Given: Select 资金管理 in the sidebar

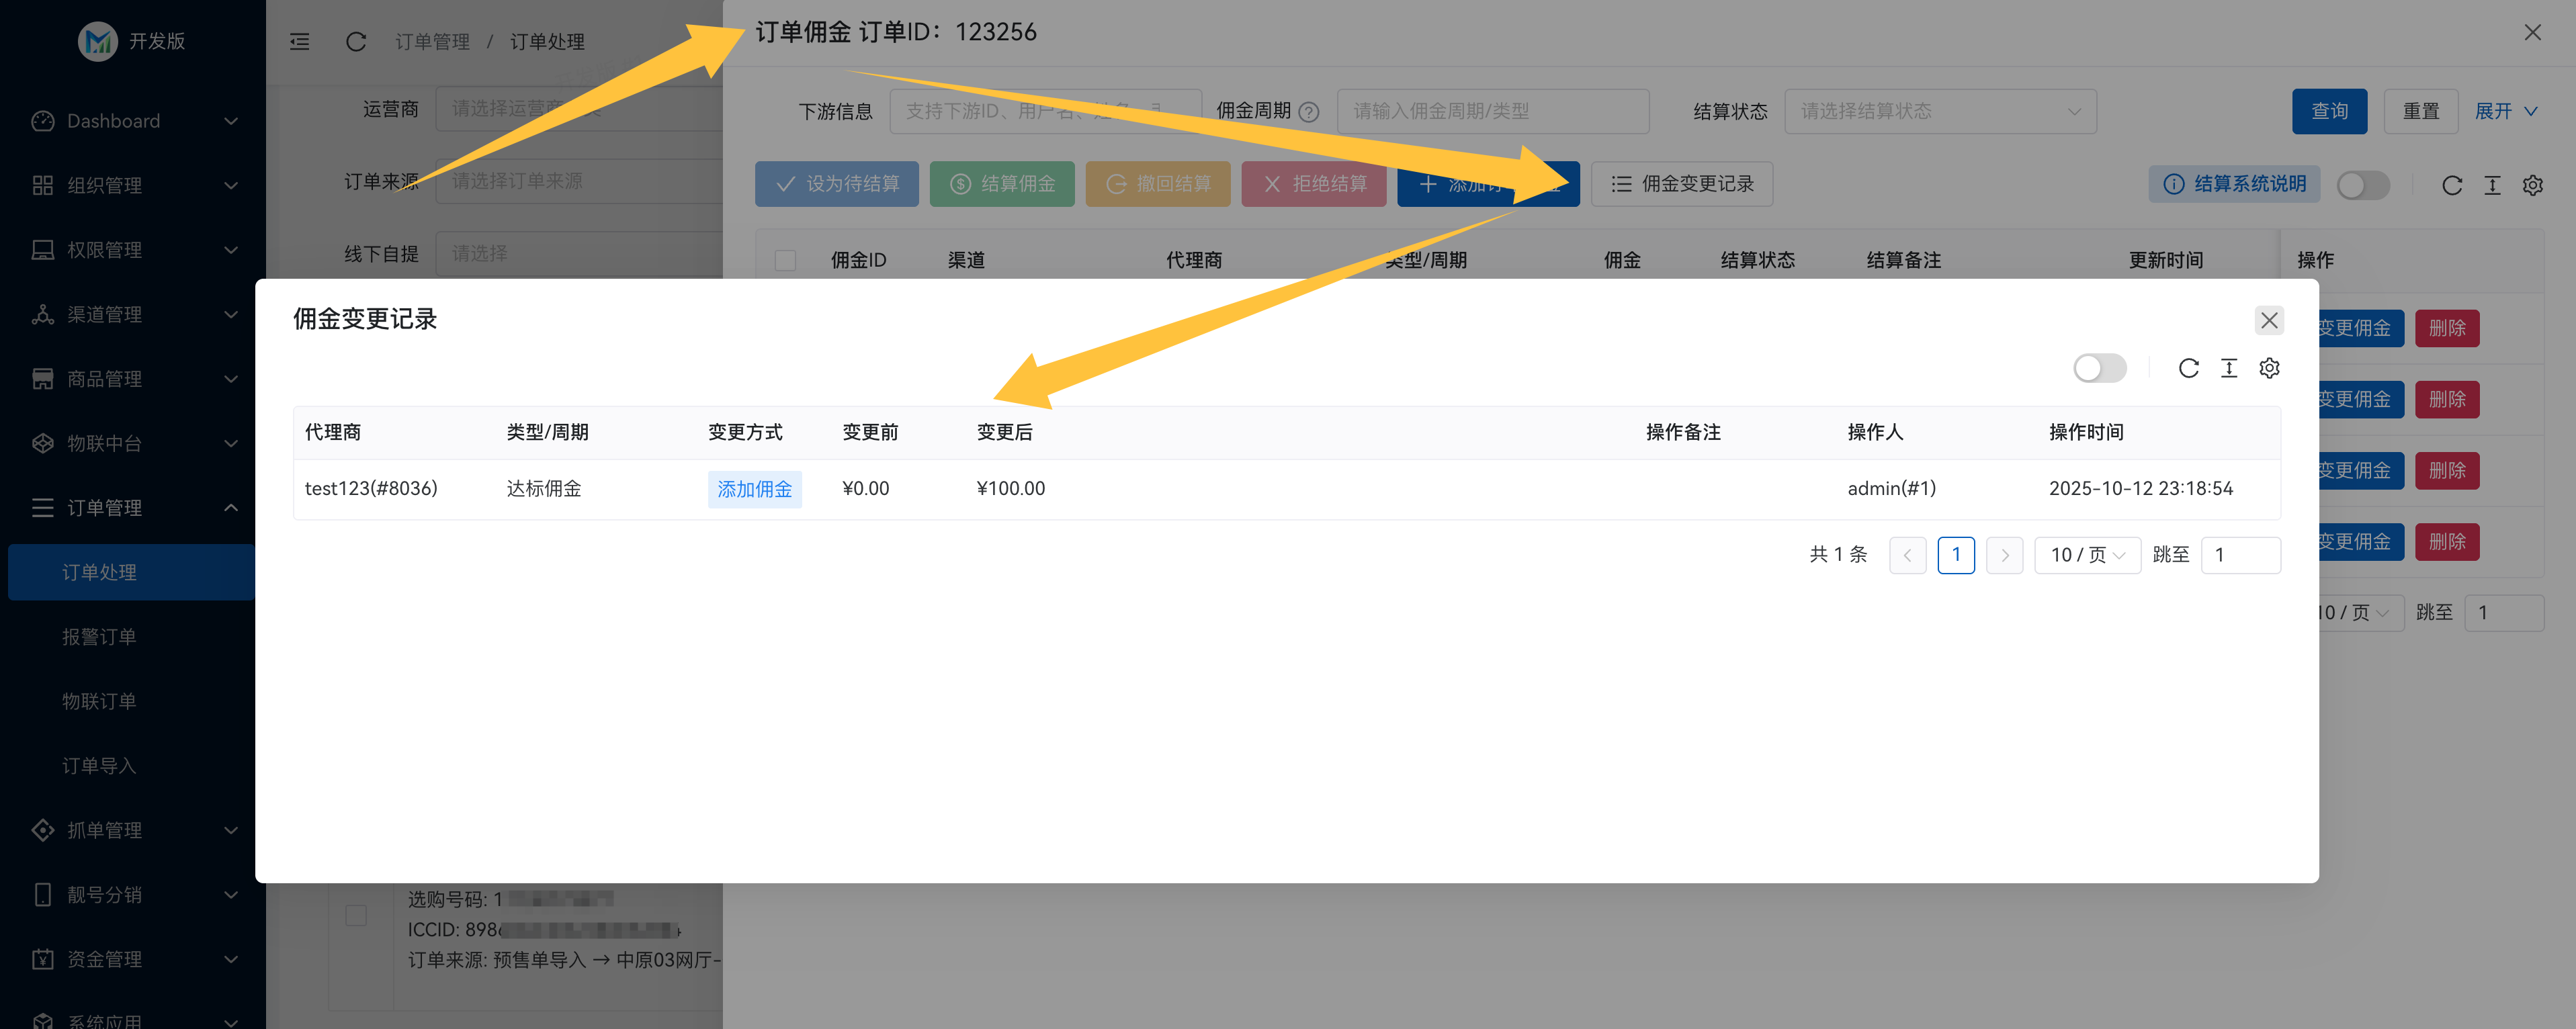Looking at the screenshot, I should click(104, 958).
